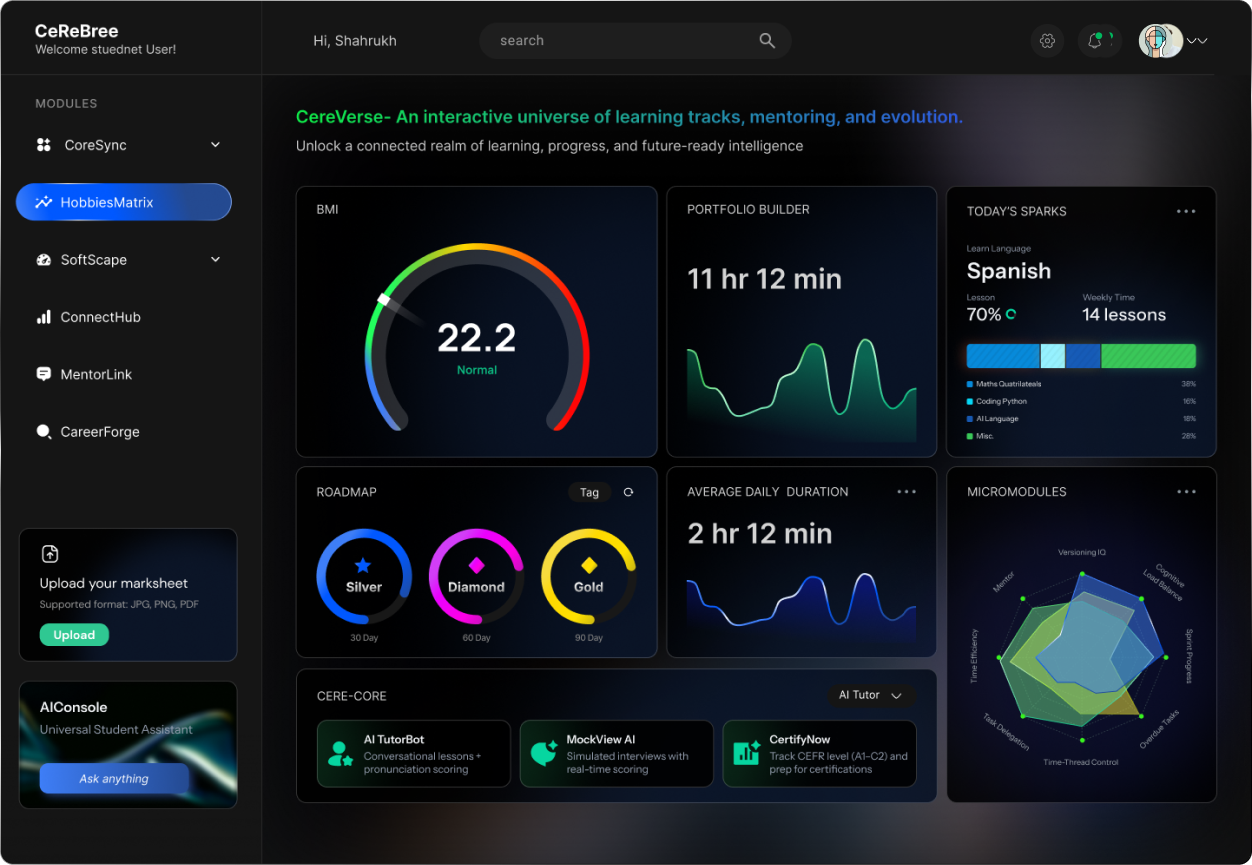Click the 11 hr 12 min value
This screenshot has width=1252, height=865.
[x=764, y=279]
